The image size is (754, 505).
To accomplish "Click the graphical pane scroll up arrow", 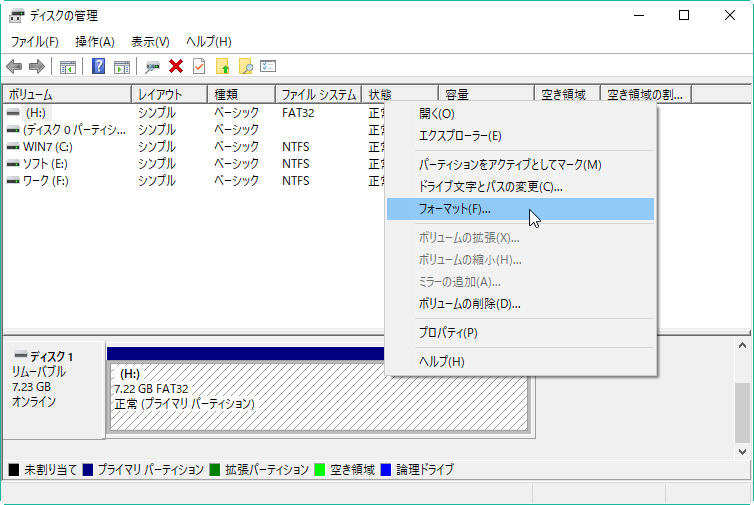I will pyautogui.click(x=742, y=345).
